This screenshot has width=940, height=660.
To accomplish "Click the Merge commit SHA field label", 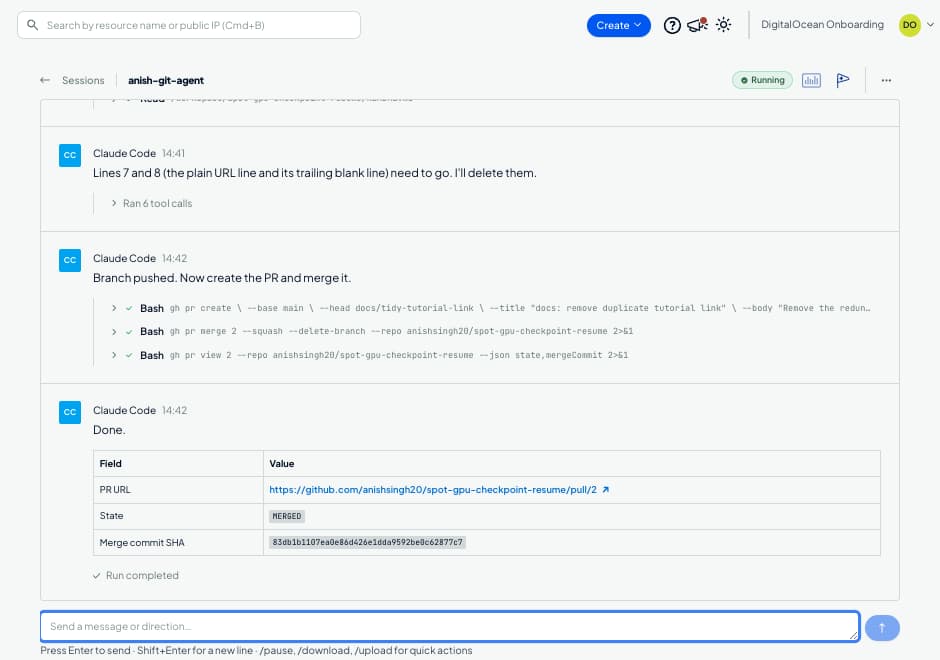I will (142, 543).
